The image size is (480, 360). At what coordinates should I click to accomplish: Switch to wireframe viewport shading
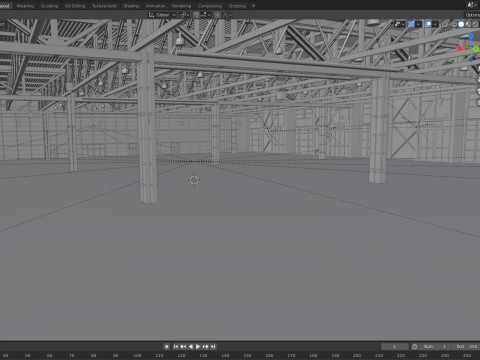(x=454, y=24)
